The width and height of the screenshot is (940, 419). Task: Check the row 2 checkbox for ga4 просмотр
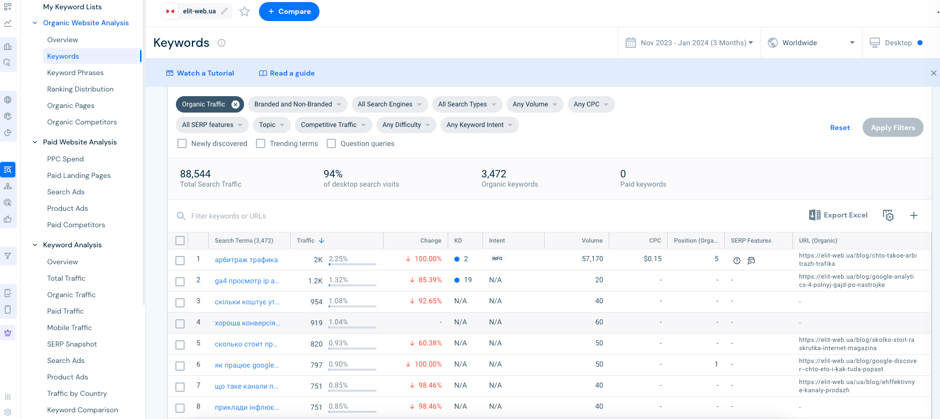click(180, 281)
